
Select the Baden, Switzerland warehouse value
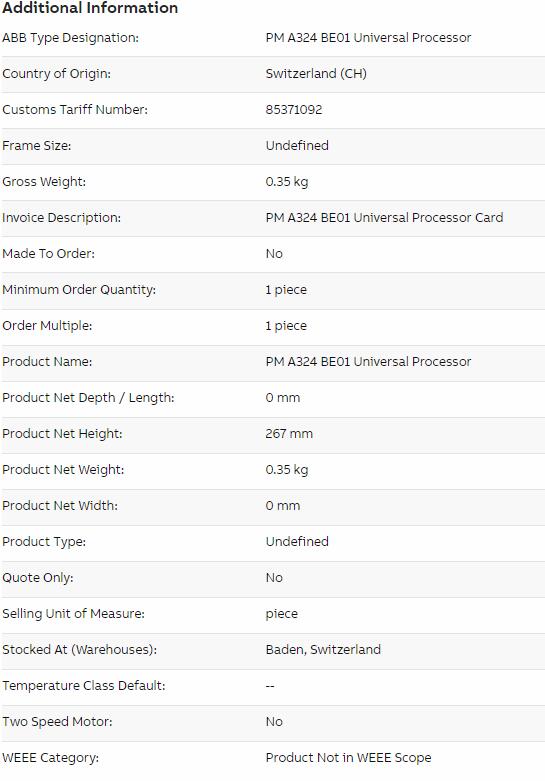pyautogui.click(x=323, y=650)
